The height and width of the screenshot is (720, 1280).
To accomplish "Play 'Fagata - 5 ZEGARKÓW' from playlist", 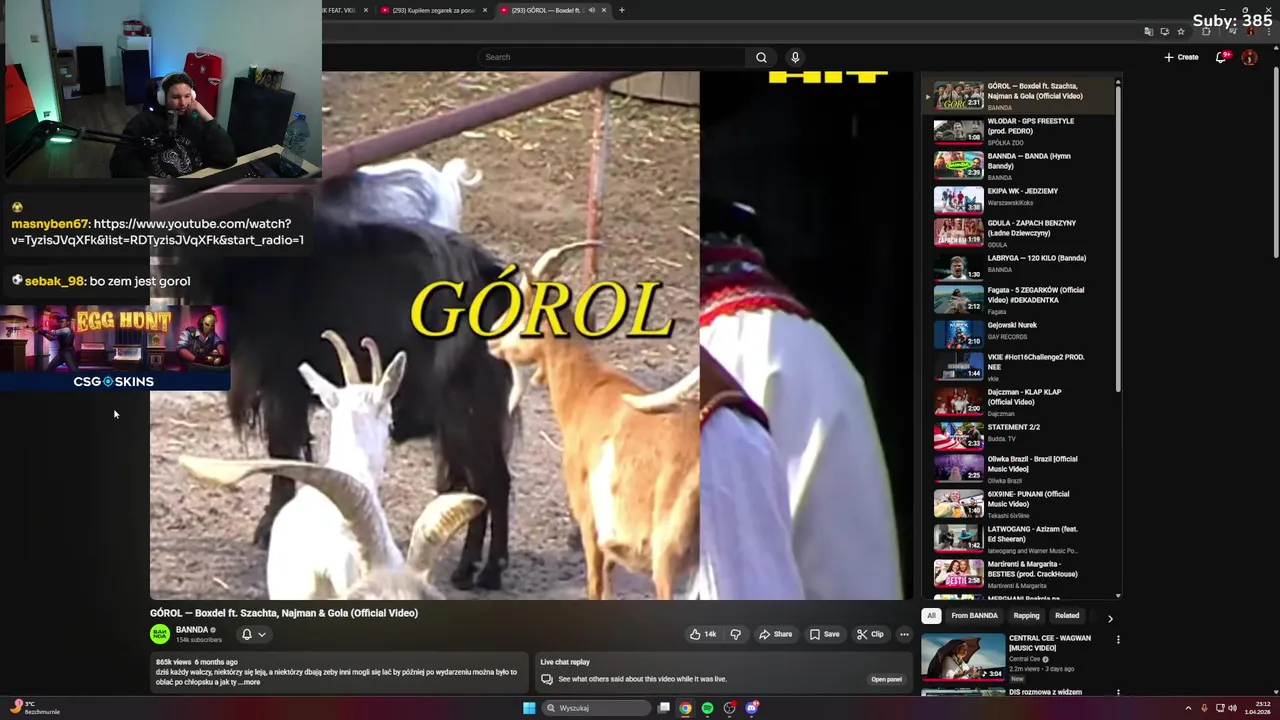I will point(1020,300).
